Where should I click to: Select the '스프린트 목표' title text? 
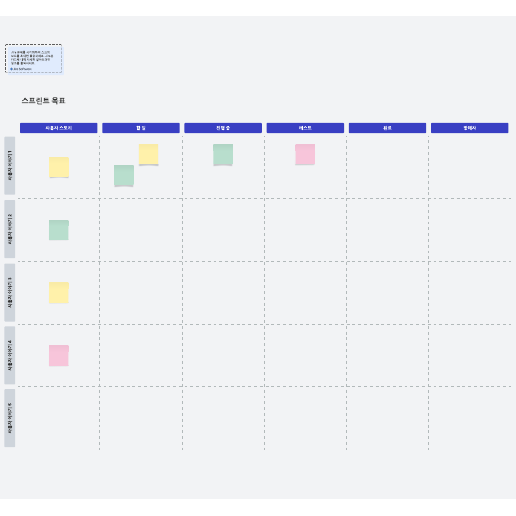point(43,101)
